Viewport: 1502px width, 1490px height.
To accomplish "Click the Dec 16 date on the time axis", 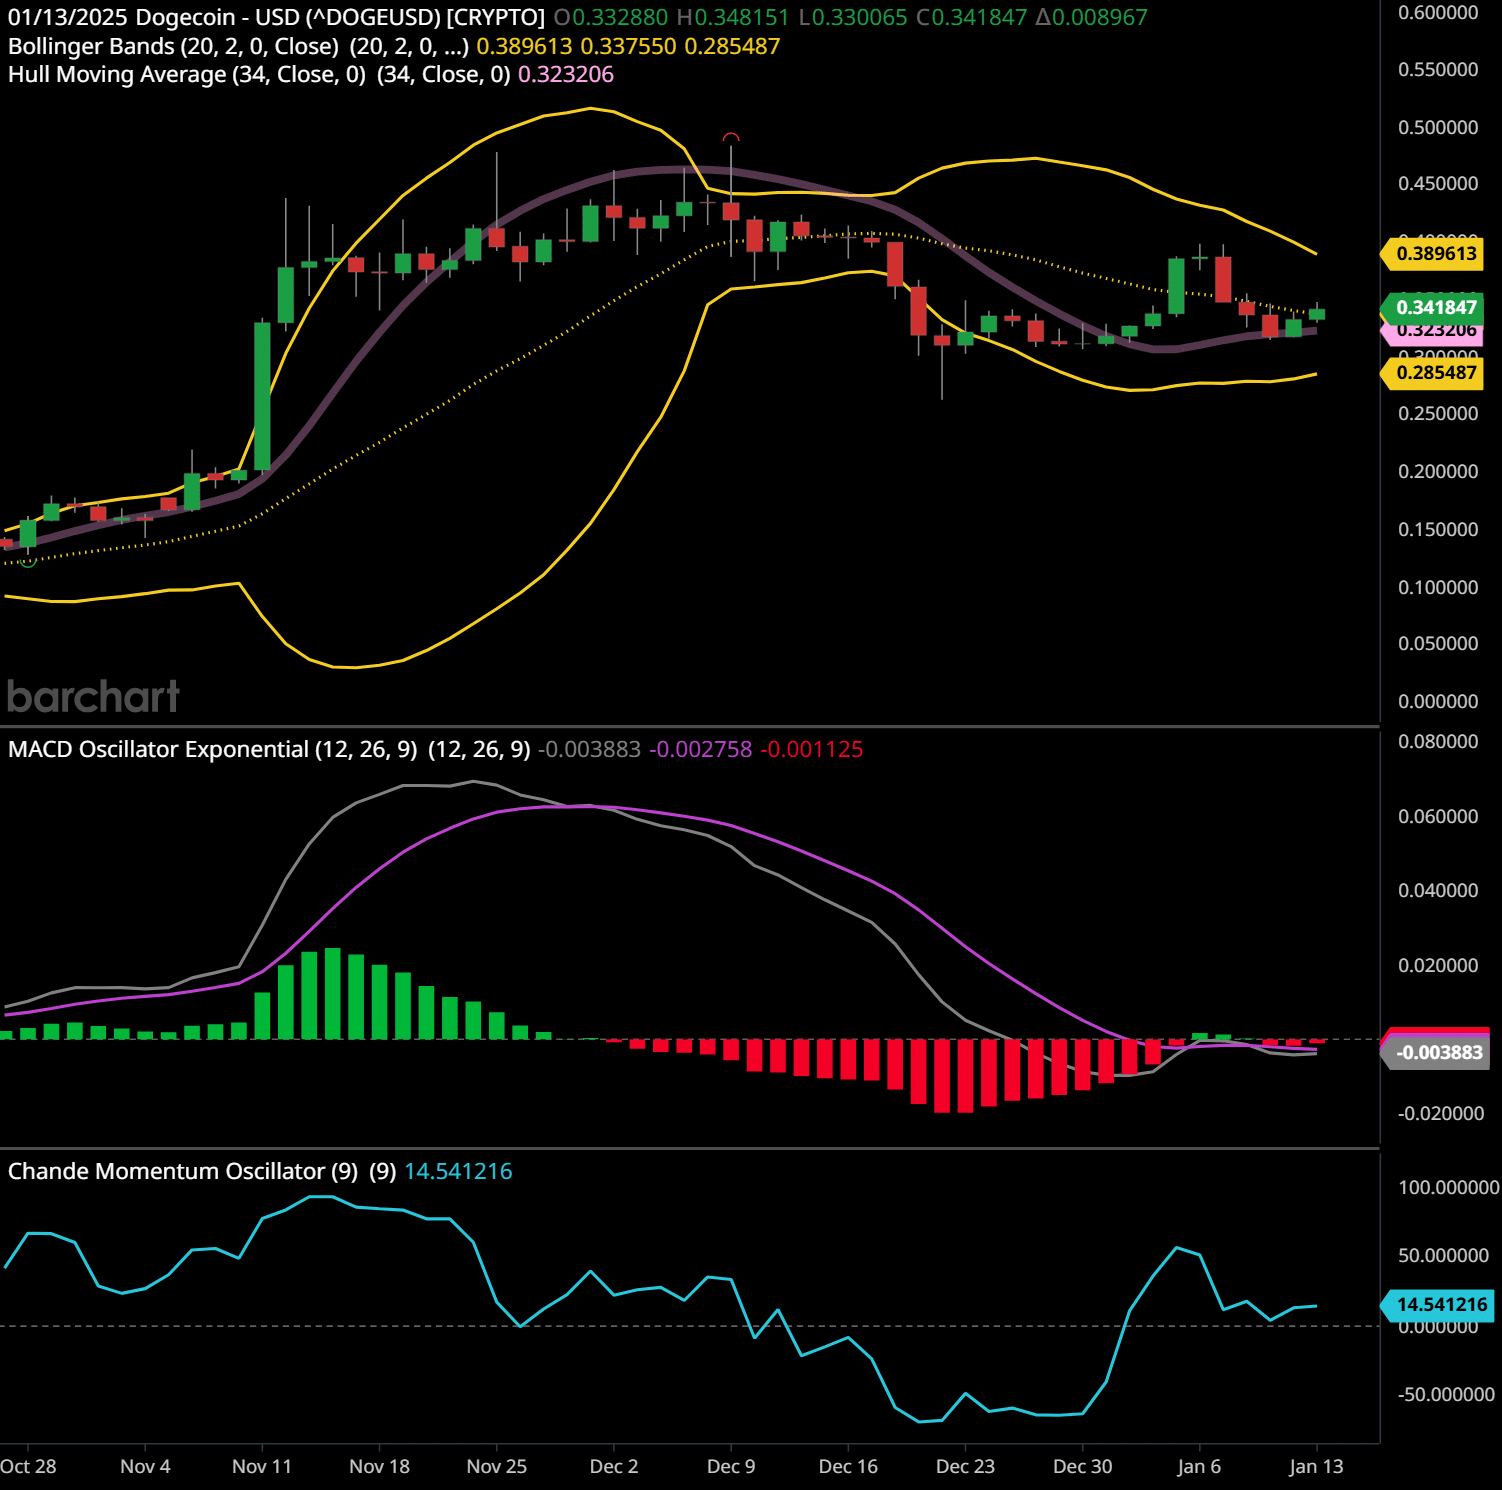I will (848, 1466).
